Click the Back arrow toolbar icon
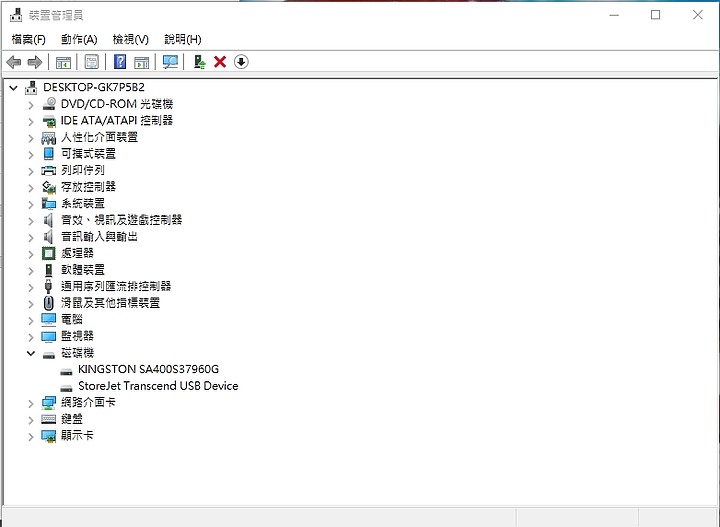The width and height of the screenshot is (720, 527). (x=14, y=62)
